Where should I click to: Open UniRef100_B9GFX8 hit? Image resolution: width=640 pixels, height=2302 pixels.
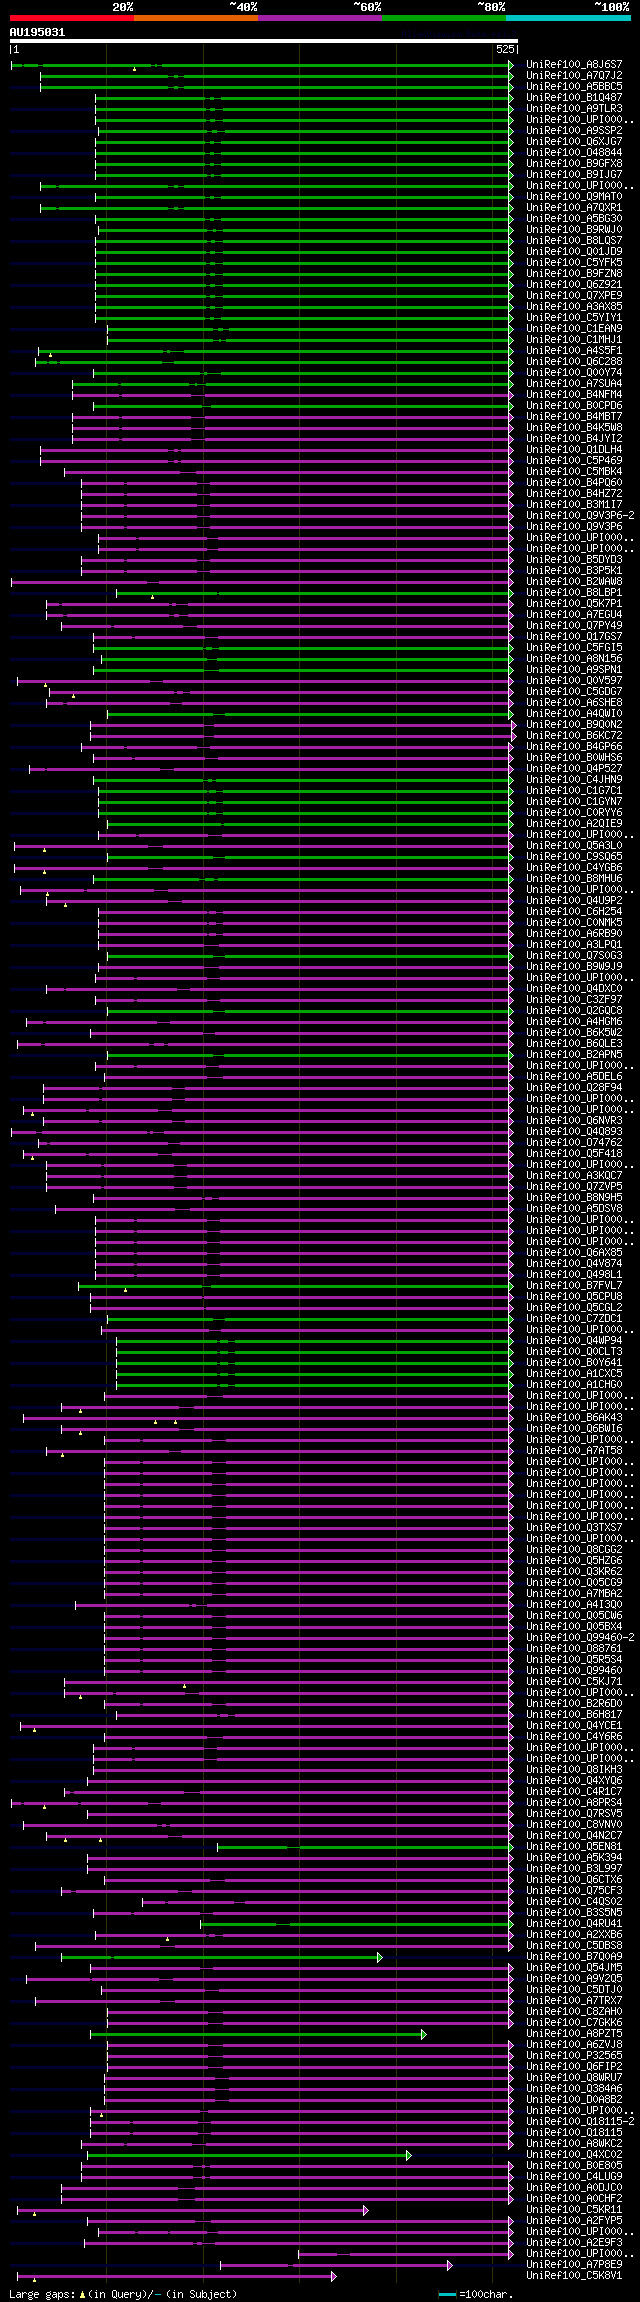574,164
